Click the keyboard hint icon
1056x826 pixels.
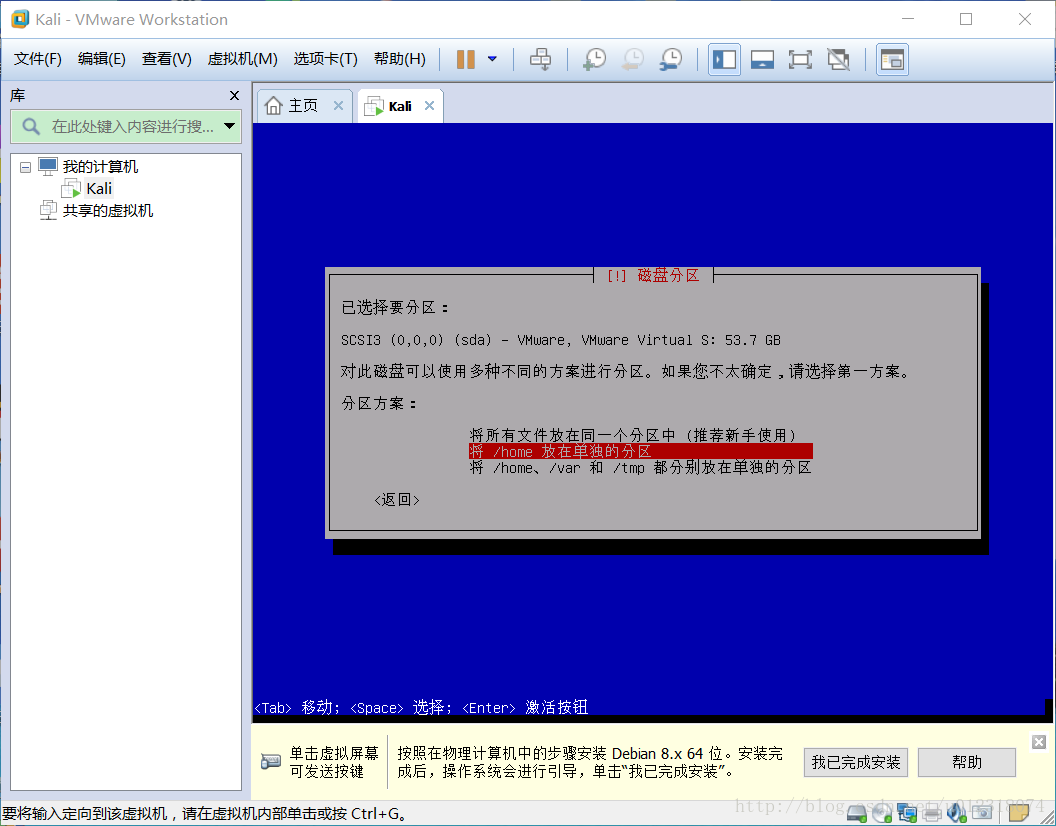point(270,762)
